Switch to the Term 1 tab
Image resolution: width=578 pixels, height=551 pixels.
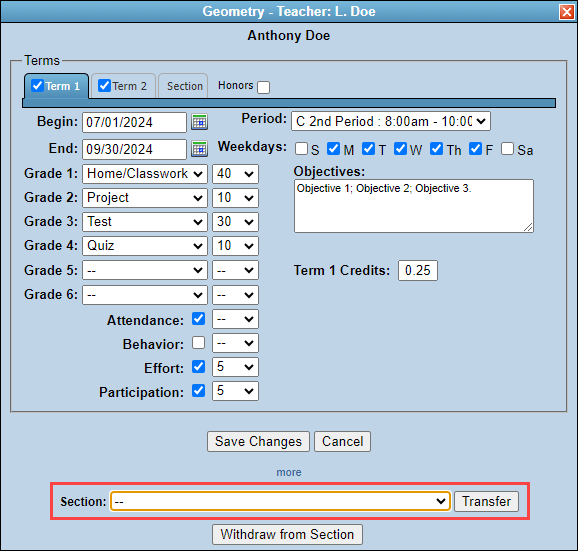pyautogui.click(x=56, y=86)
